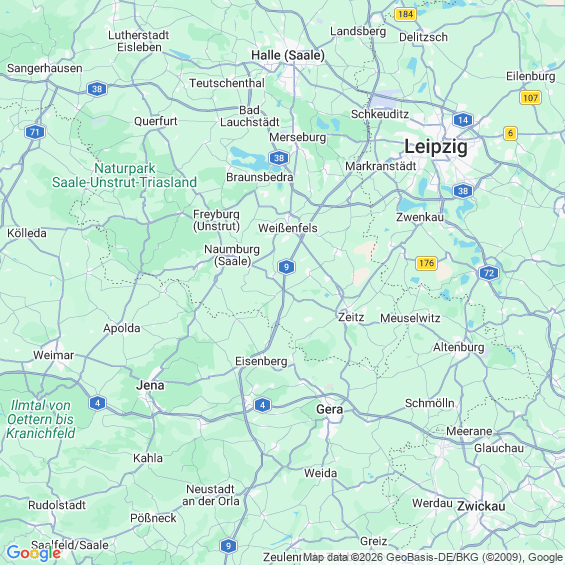Click the A 9 shield south of Weißenfels
565x565 pixels.
(286, 267)
